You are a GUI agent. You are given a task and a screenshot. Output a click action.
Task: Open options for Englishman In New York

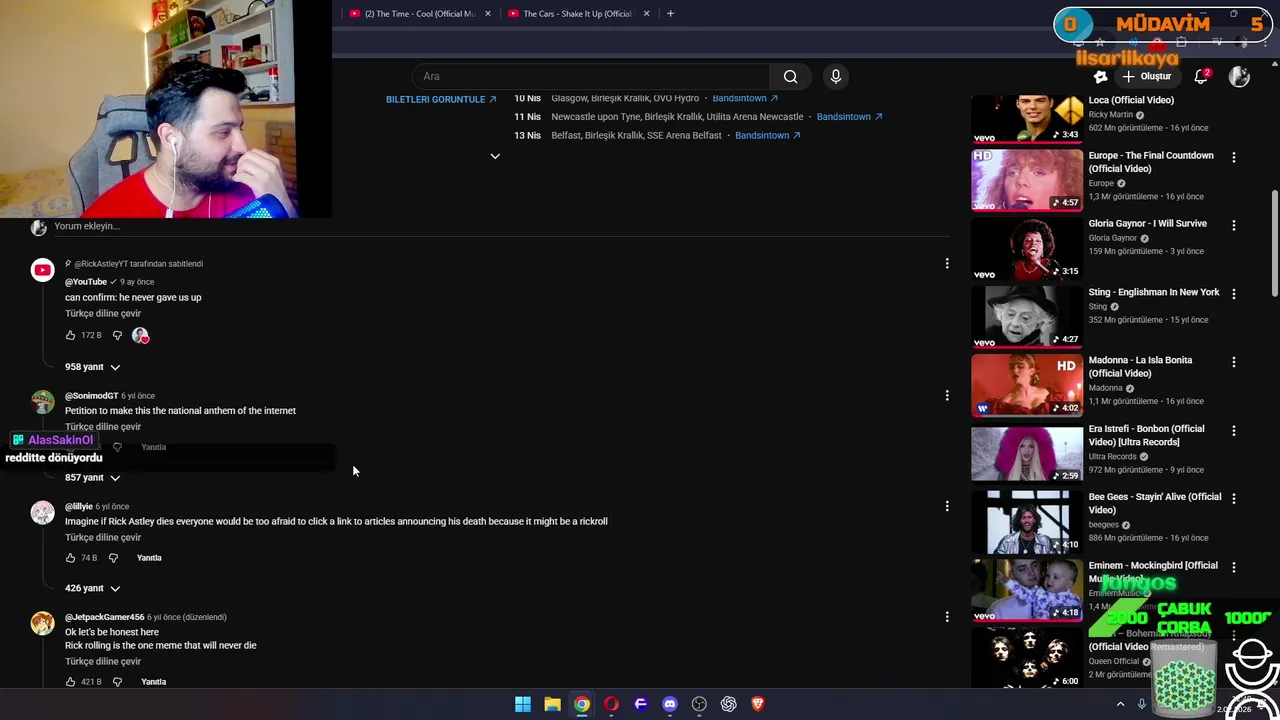point(1233,294)
